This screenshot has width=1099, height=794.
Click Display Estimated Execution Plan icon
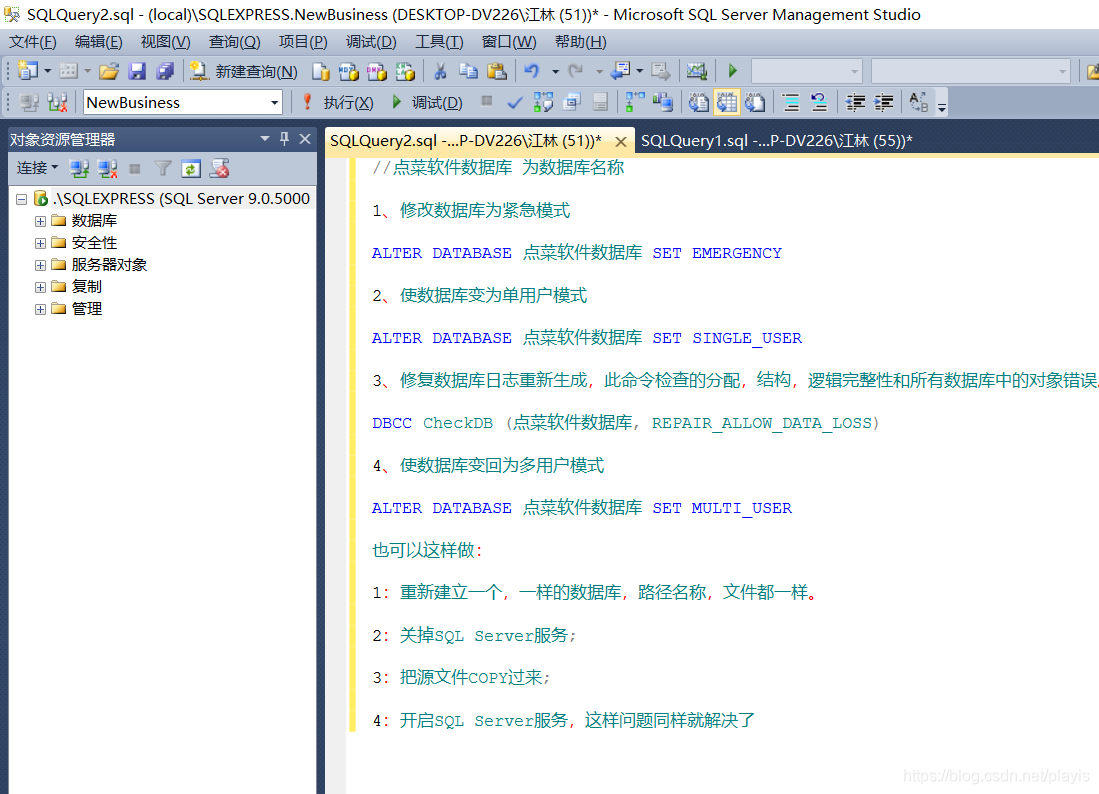(x=543, y=102)
